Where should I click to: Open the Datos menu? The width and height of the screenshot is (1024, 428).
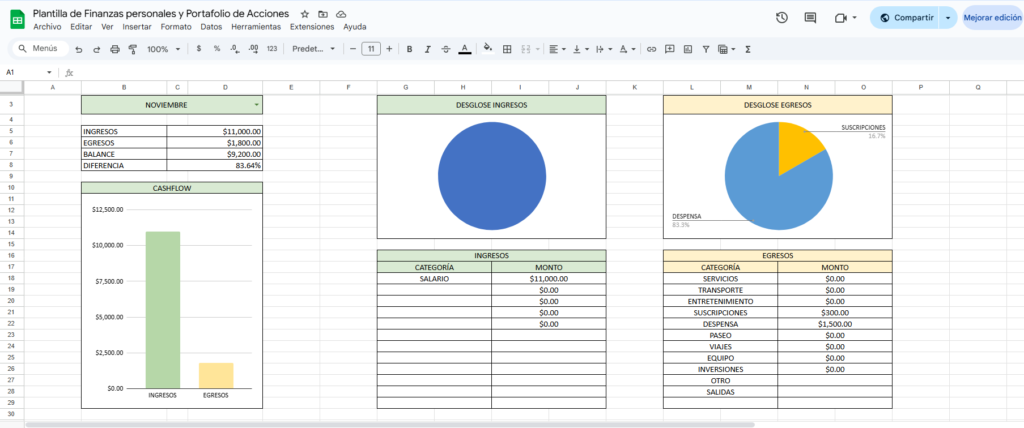click(x=211, y=27)
